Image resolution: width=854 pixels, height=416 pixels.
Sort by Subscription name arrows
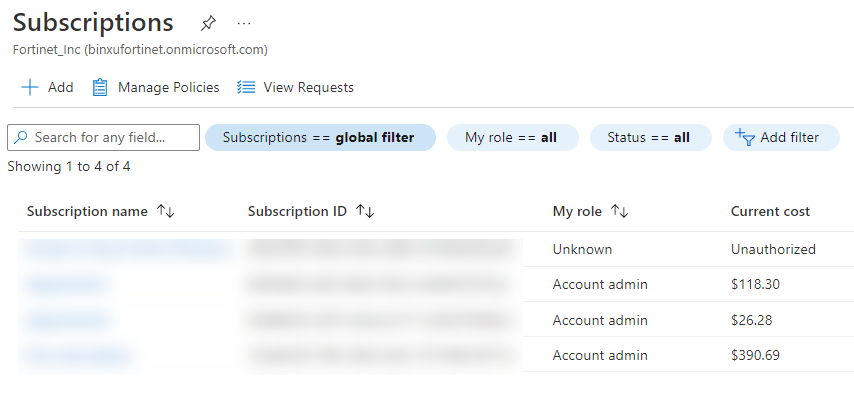(166, 211)
